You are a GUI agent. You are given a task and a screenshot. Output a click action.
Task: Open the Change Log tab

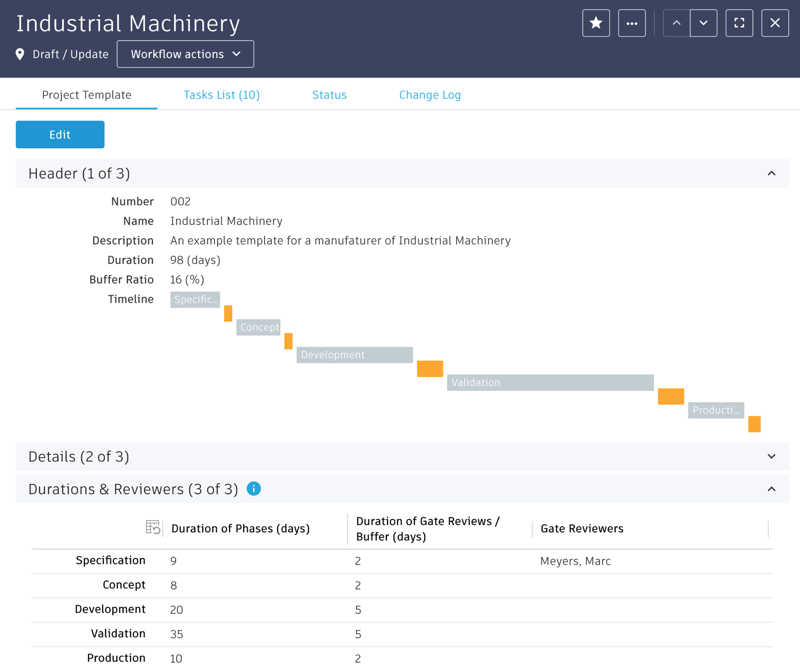click(430, 95)
